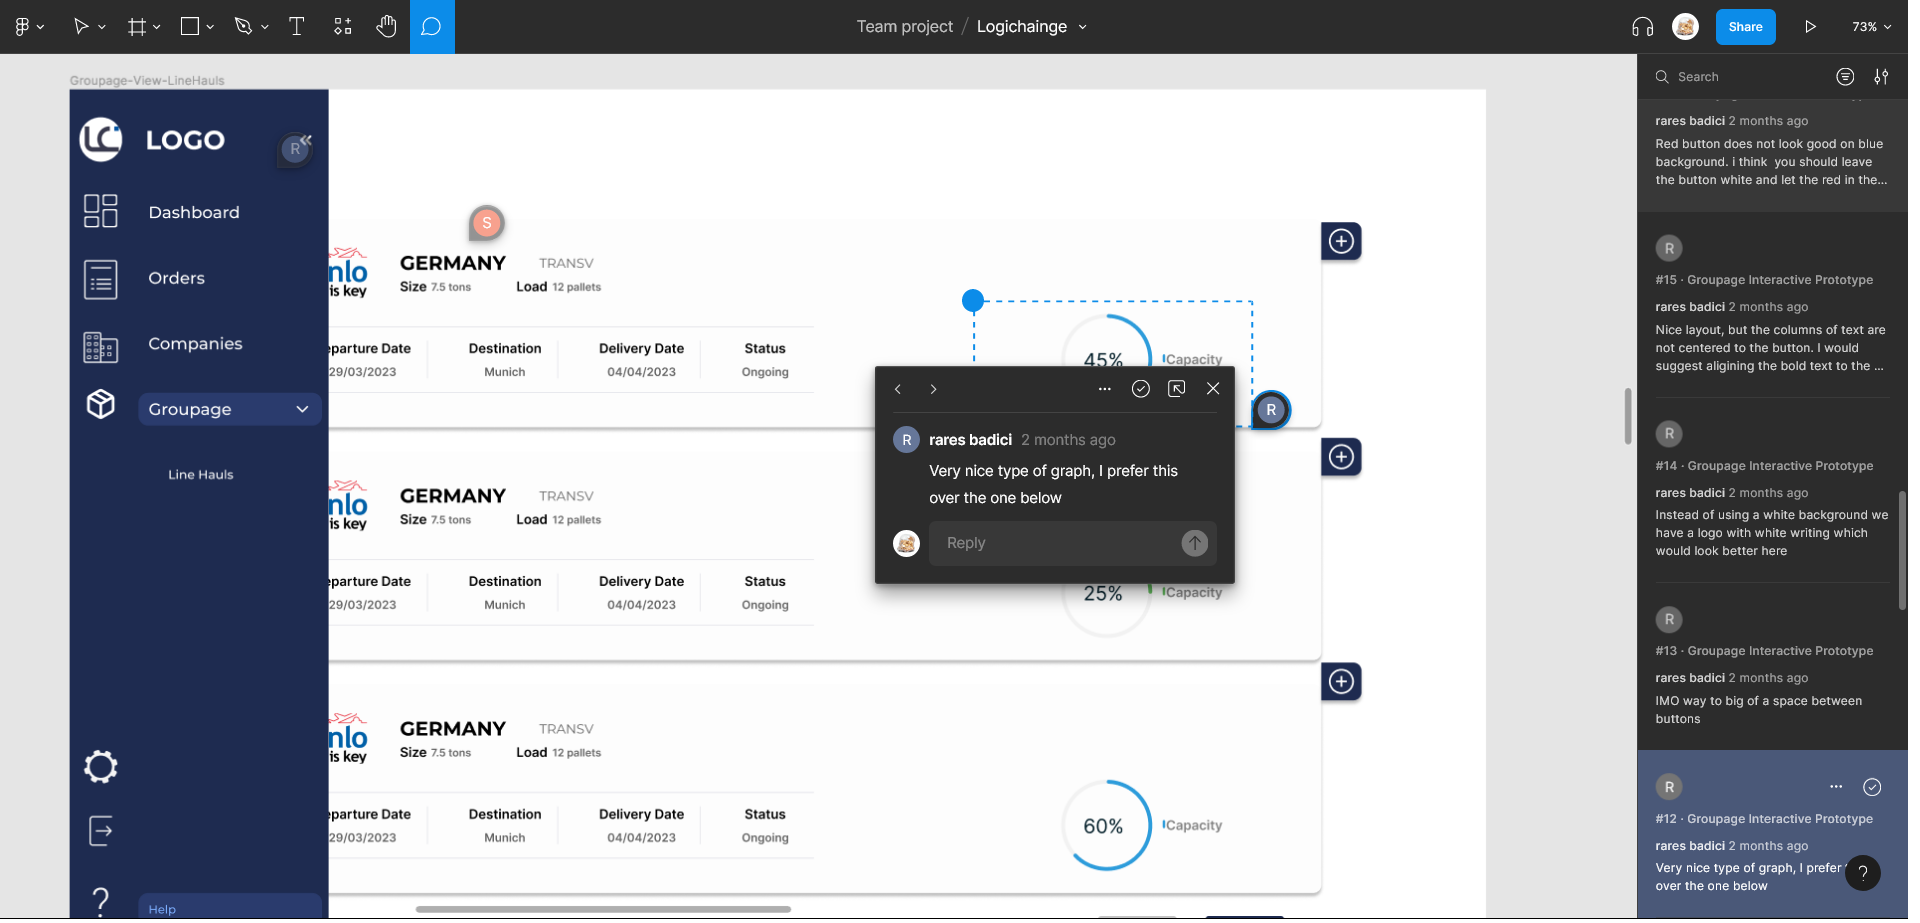1920x923 pixels.
Task: Click the headphones audio icon
Action: 1641,27
